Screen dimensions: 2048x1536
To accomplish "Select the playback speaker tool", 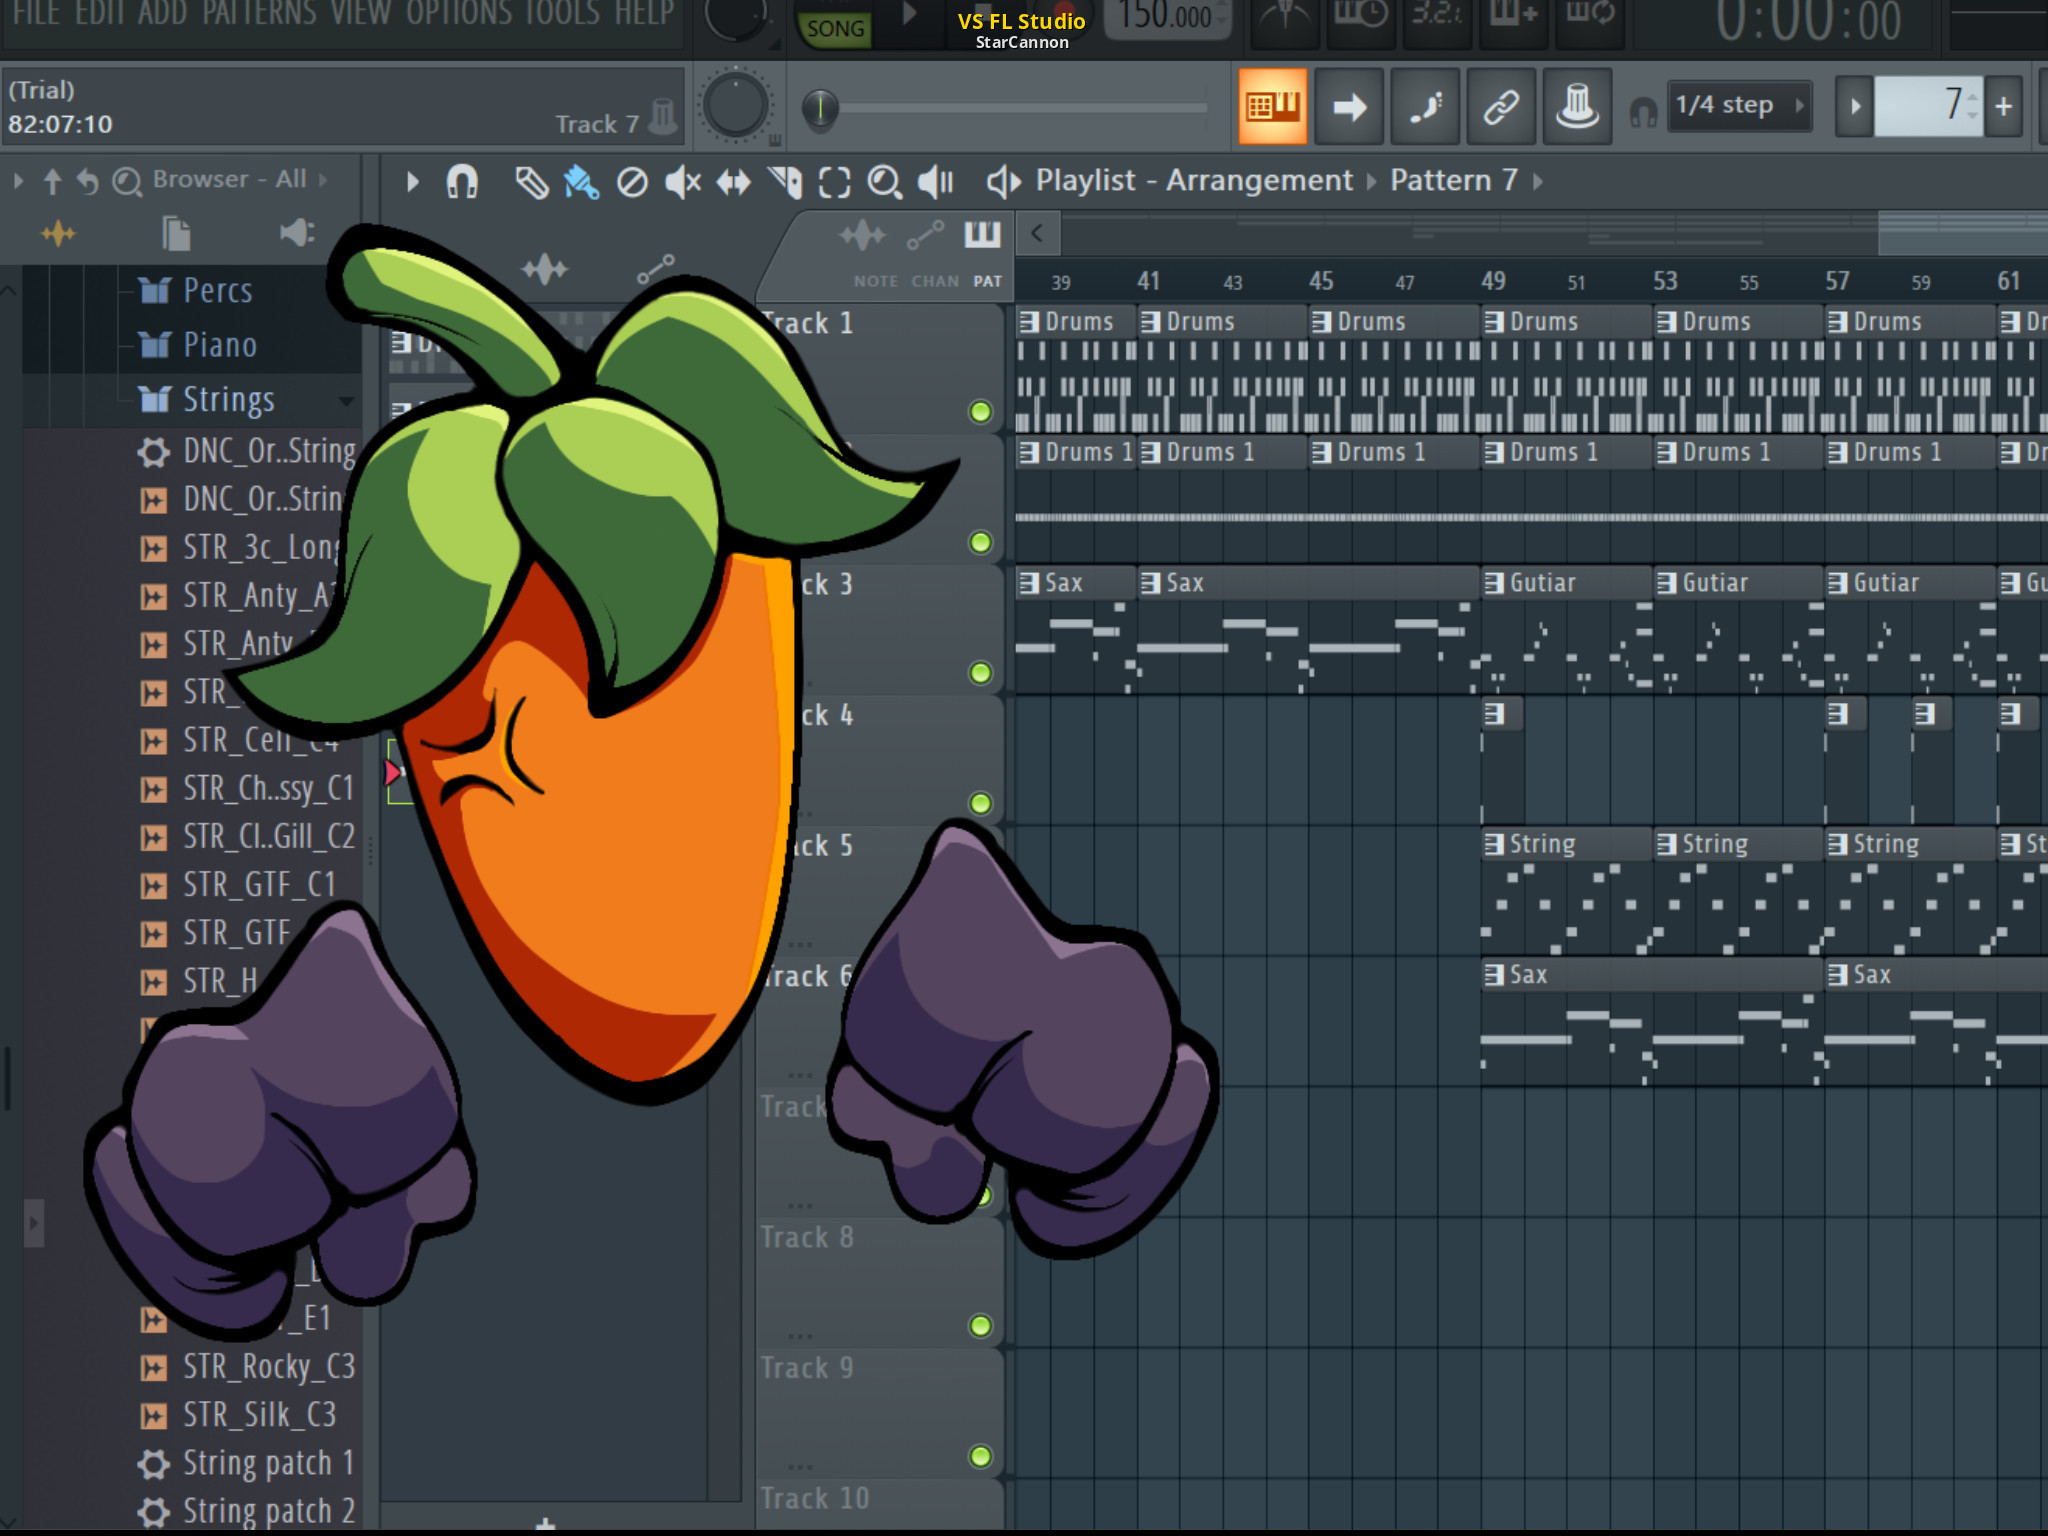I will point(936,182).
